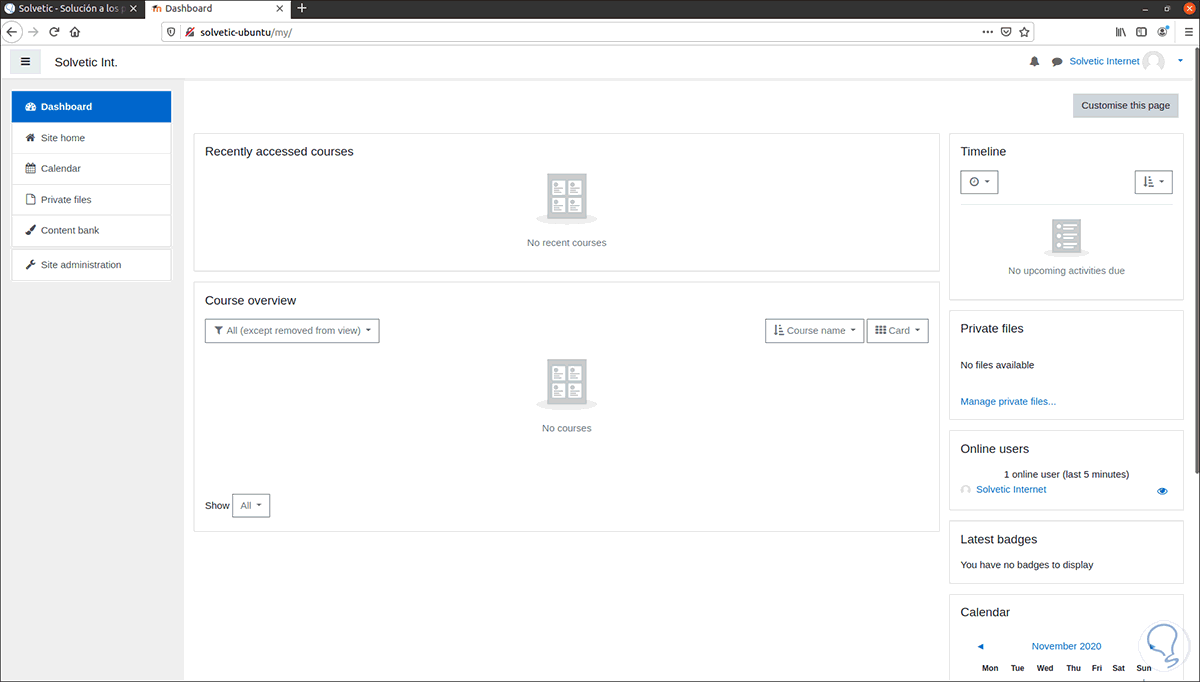Toggle visibility of online users list
Image resolution: width=1200 pixels, height=682 pixels.
coord(1162,490)
